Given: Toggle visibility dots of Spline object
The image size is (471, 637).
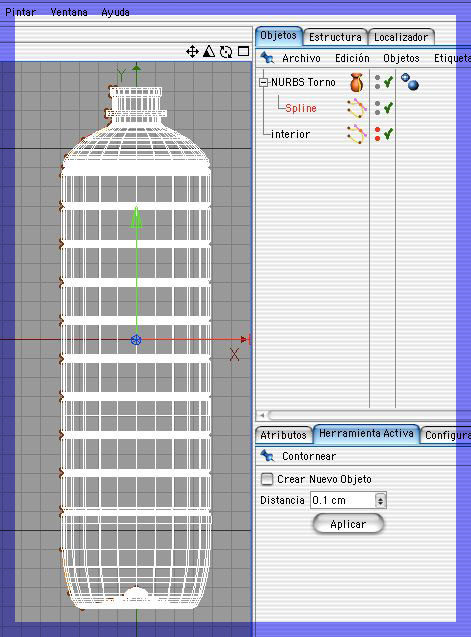Looking at the screenshot, I should pyautogui.click(x=378, y=108).
